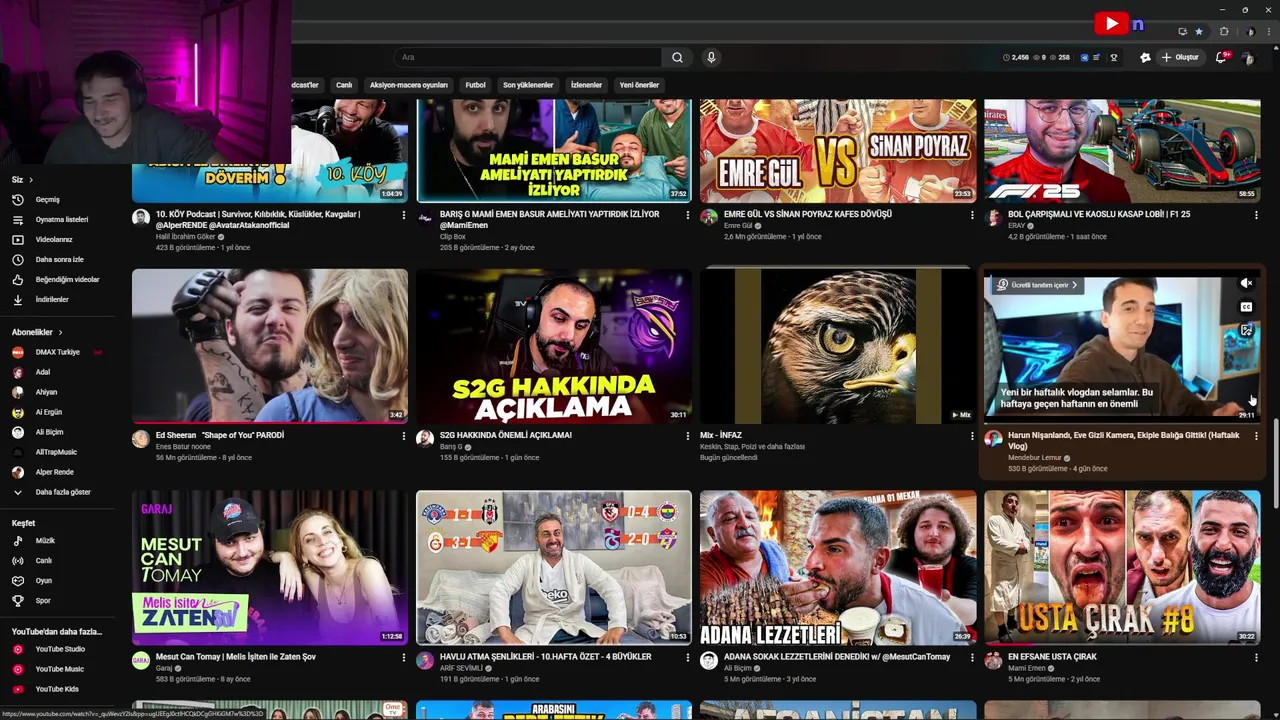This screenshot has height=720, width=1280.
Task: Open ARİF SEVİMLİ channel link
Action: [461, 668]
